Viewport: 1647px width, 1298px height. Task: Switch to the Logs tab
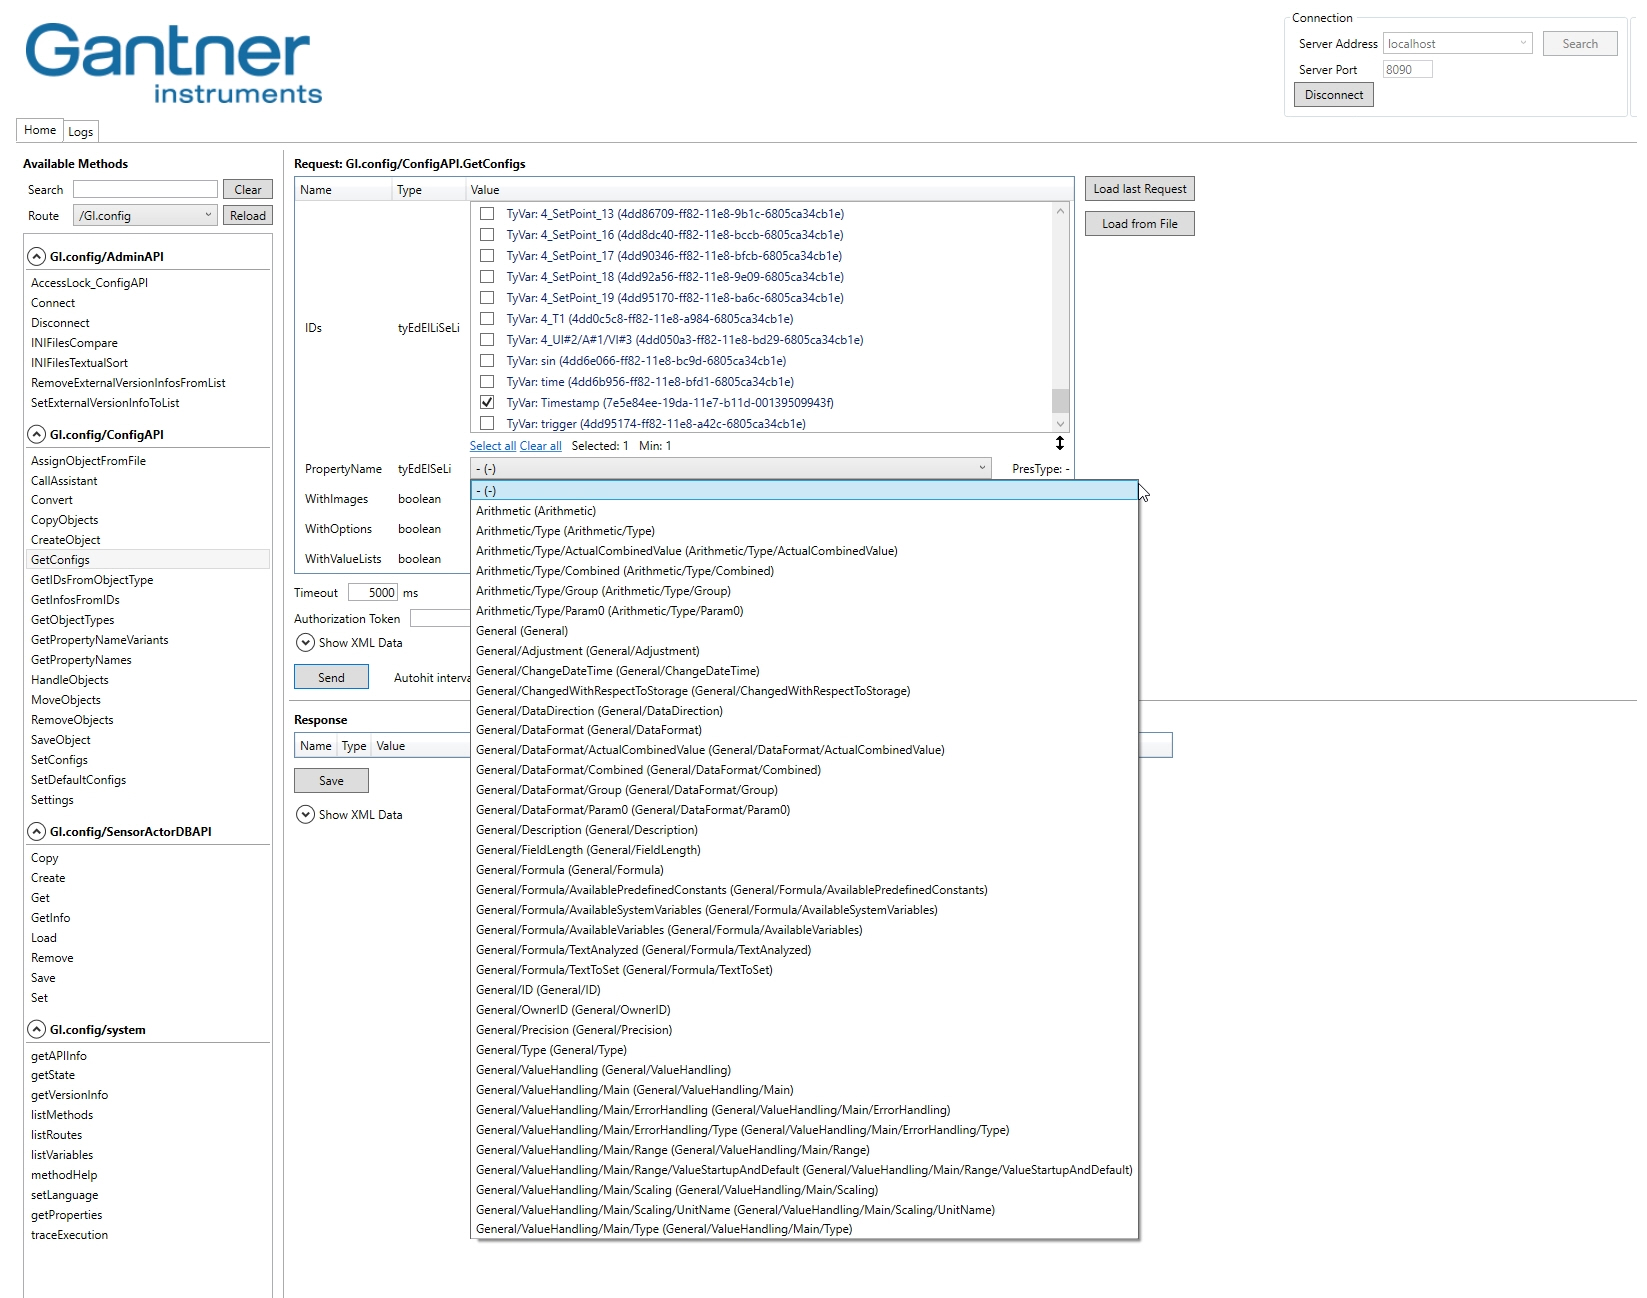tap(80, 131)
